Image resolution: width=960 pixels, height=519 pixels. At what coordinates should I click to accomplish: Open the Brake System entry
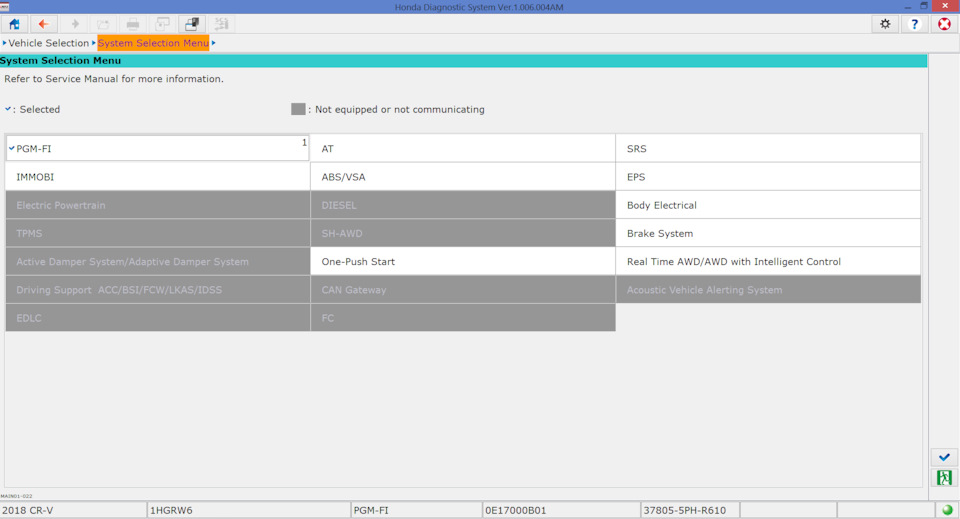point(768,233)
